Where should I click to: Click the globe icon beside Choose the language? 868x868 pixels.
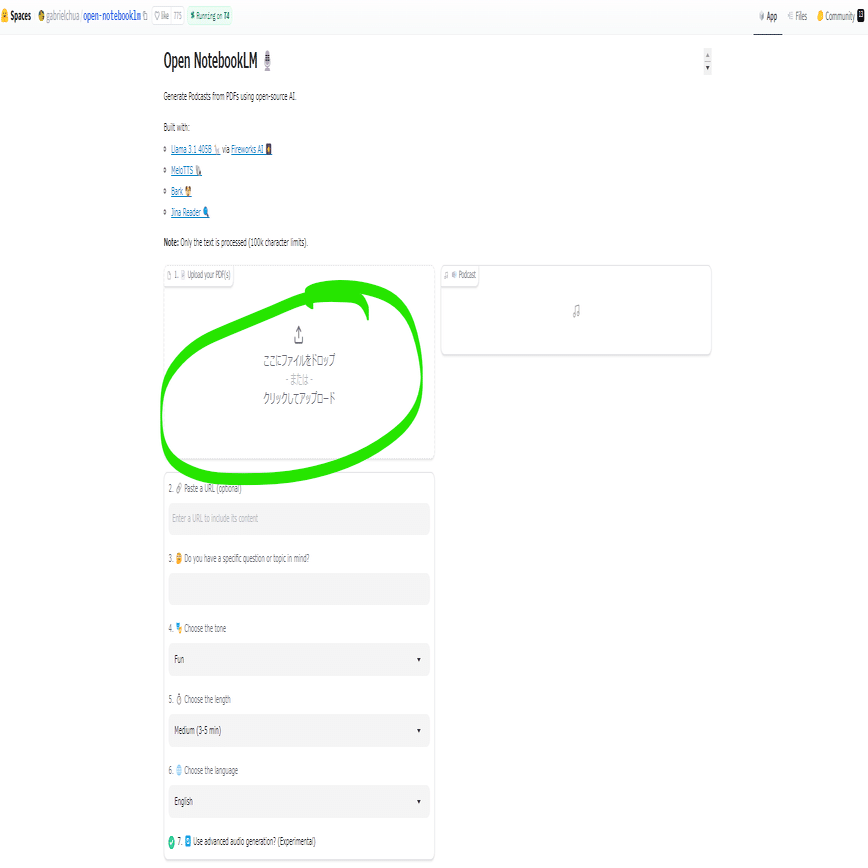pos(179,770)
